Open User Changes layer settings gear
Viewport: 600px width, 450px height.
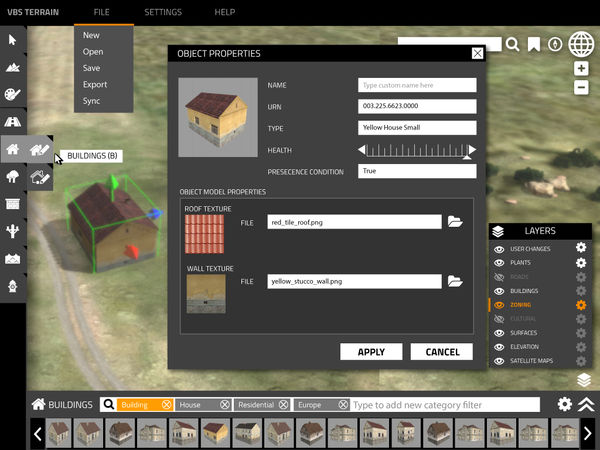pos(581,248)
